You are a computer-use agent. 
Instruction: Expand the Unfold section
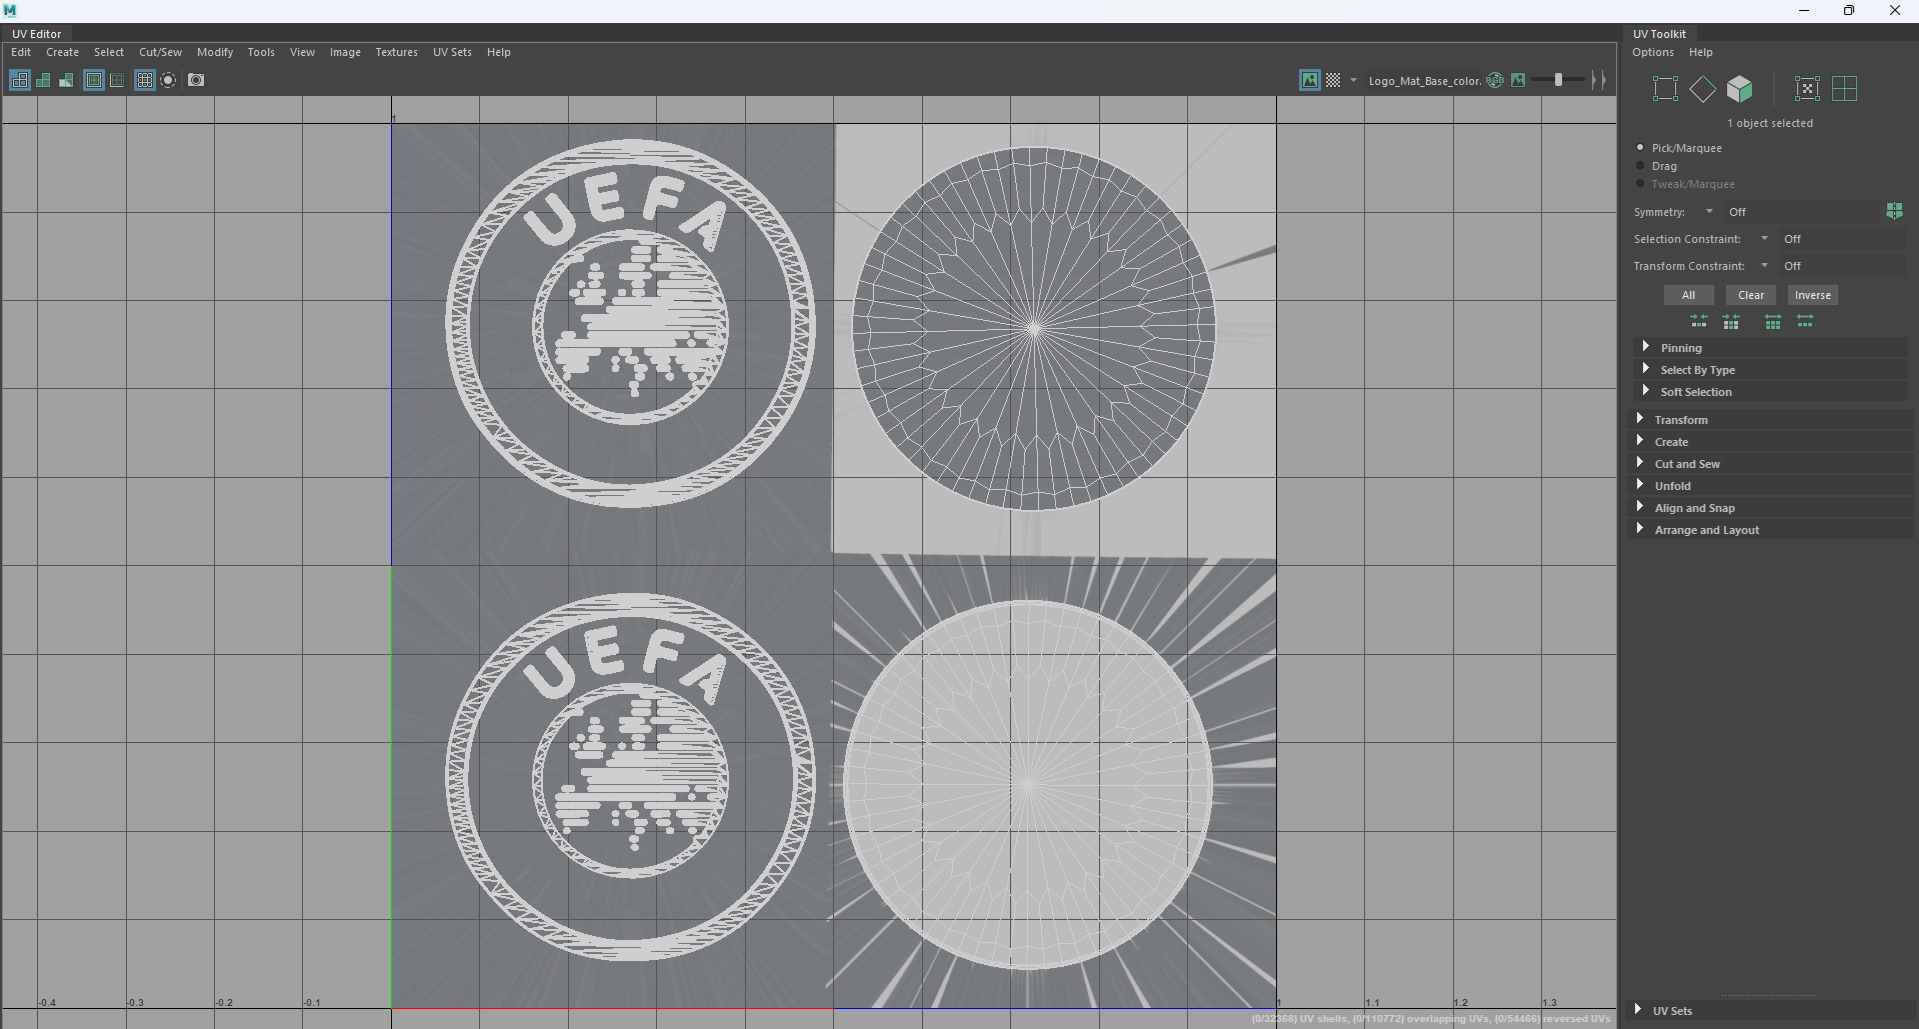click(x=1770, y=486)
